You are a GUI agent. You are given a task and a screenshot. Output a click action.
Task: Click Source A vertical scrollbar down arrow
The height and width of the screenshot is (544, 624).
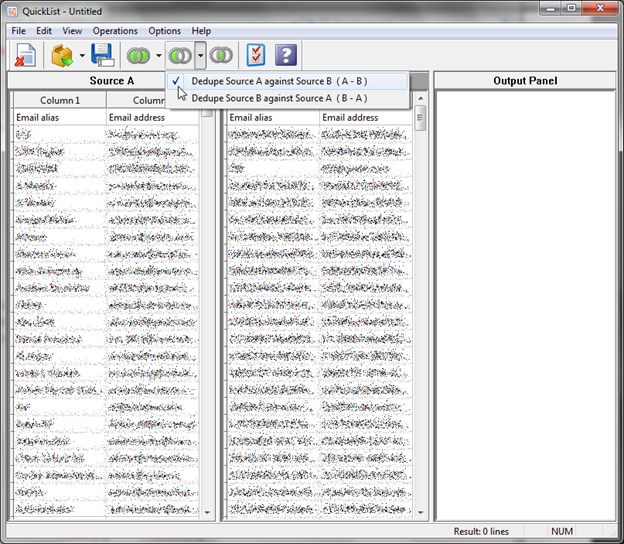coord(207,513)
